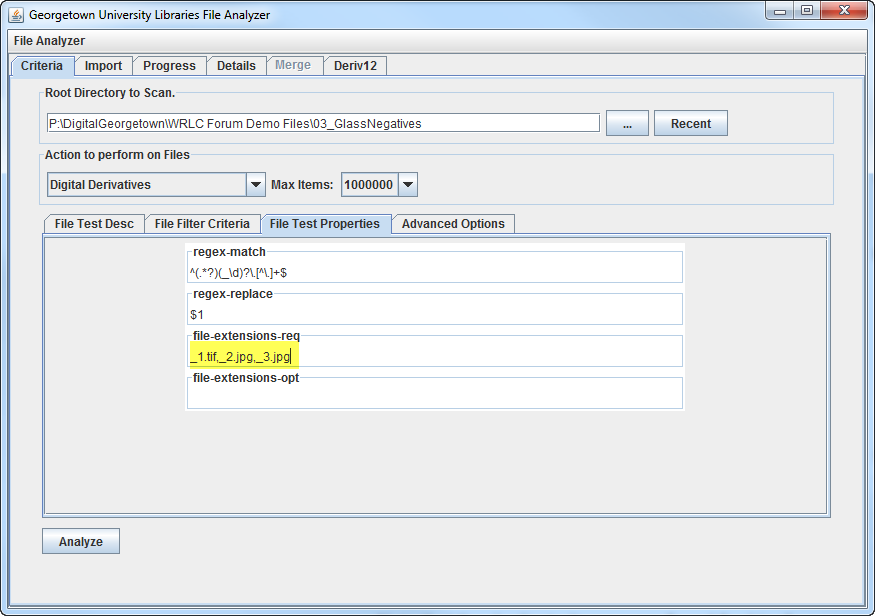The image size is (875, 616).
Task: Select the Details tab
Action: (x=236, y=66)
